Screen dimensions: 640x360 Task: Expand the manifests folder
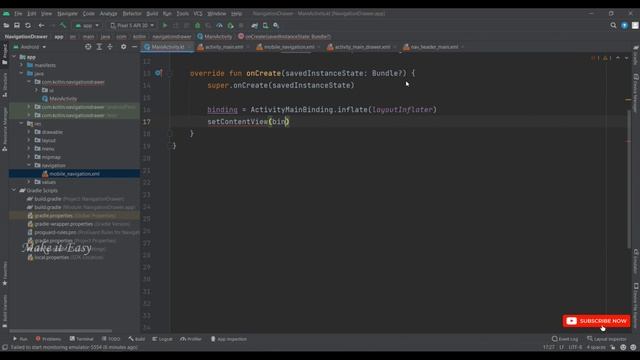tap(22, 65)
